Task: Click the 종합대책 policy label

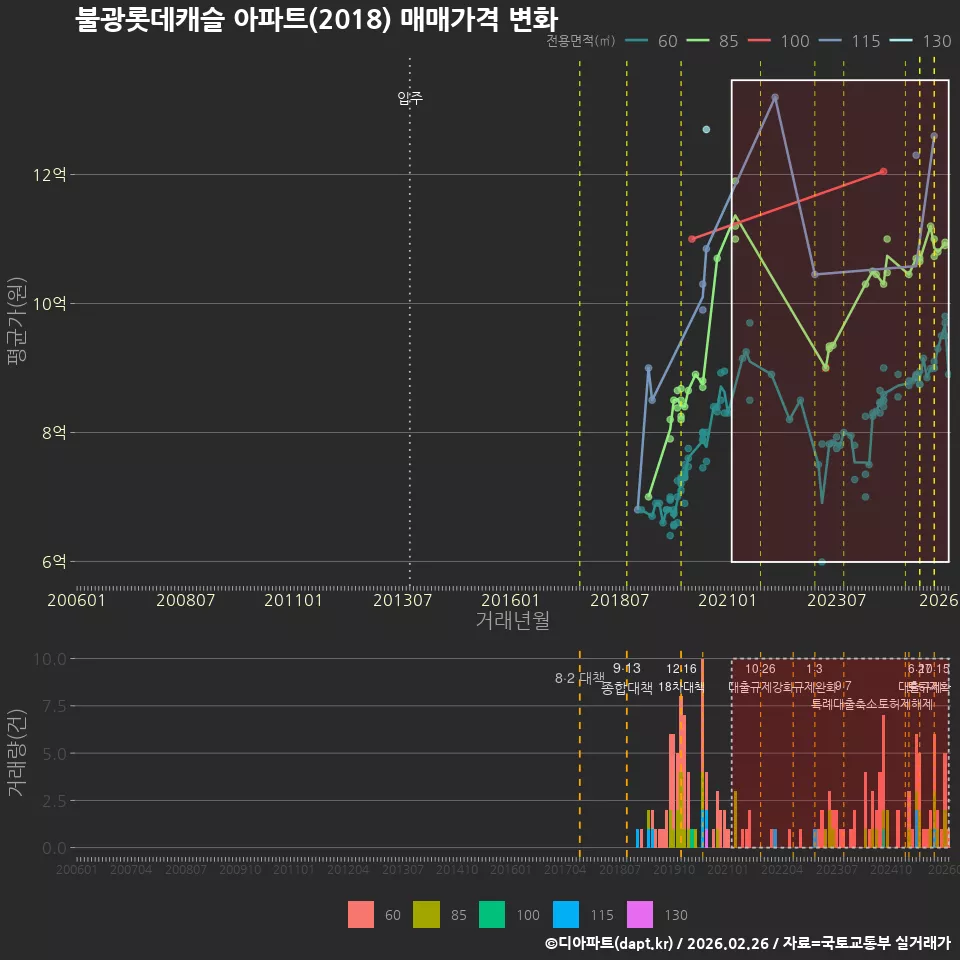Action: [627, 688]
